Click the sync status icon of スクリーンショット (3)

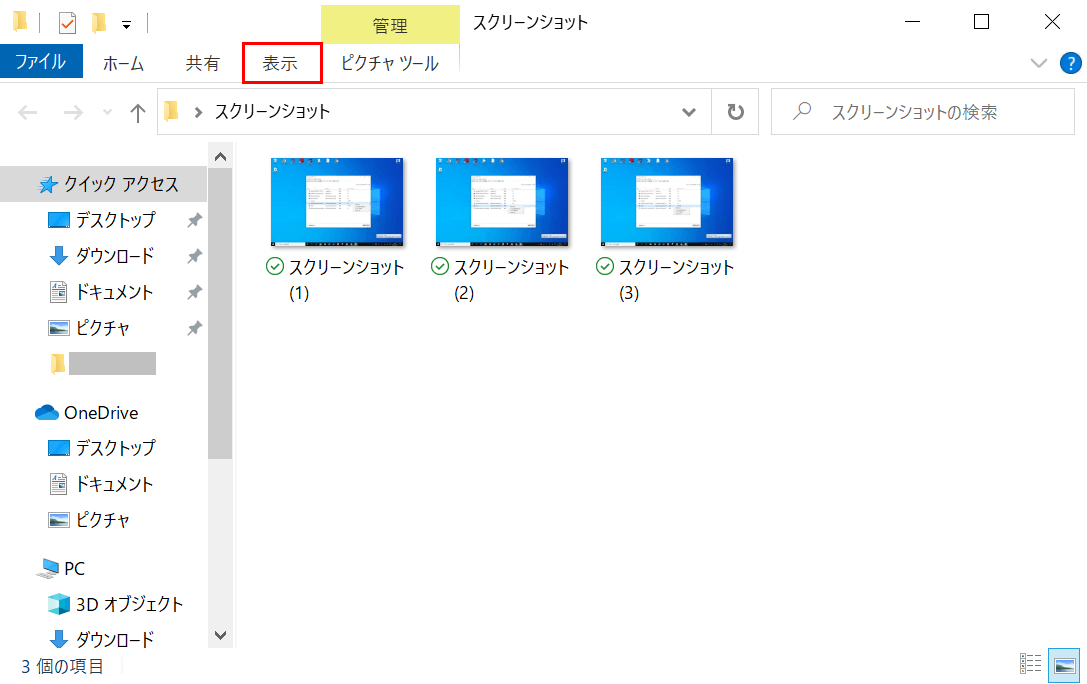click(605, 266)
